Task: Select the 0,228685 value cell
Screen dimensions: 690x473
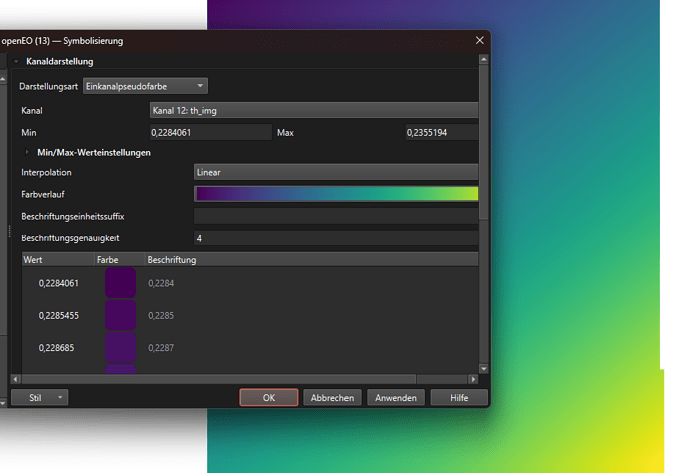Action: [58, 347]
